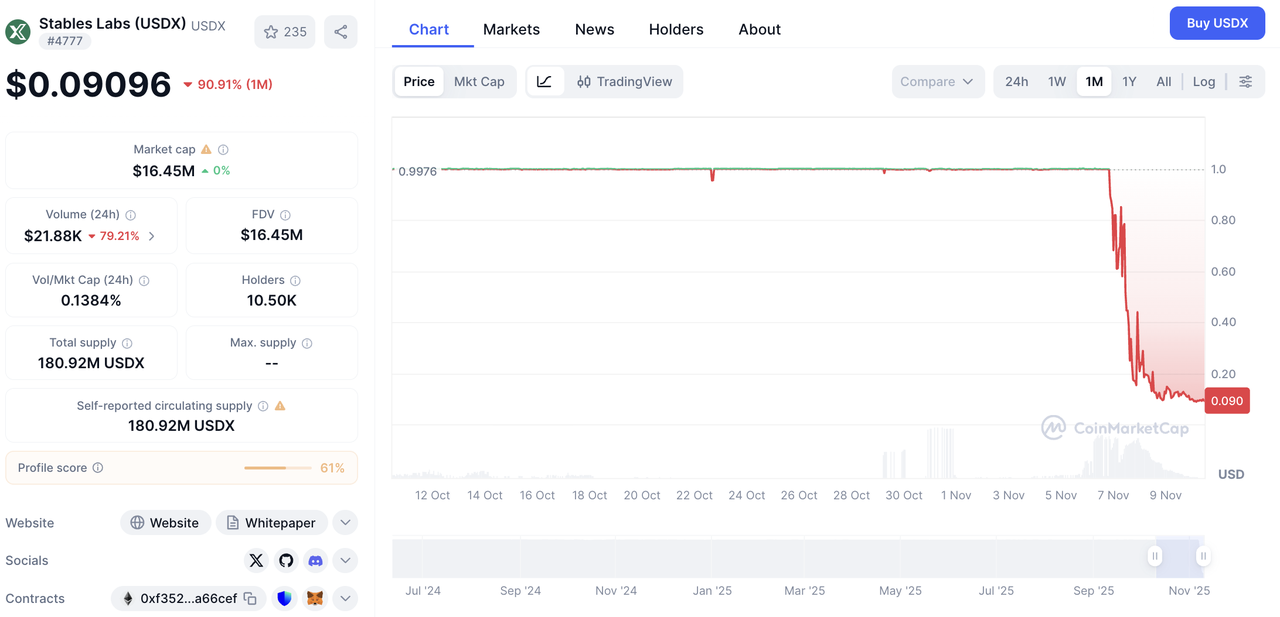Open the Holders tab
This screenshot has height=617, width=1280.
coord(676,30)
